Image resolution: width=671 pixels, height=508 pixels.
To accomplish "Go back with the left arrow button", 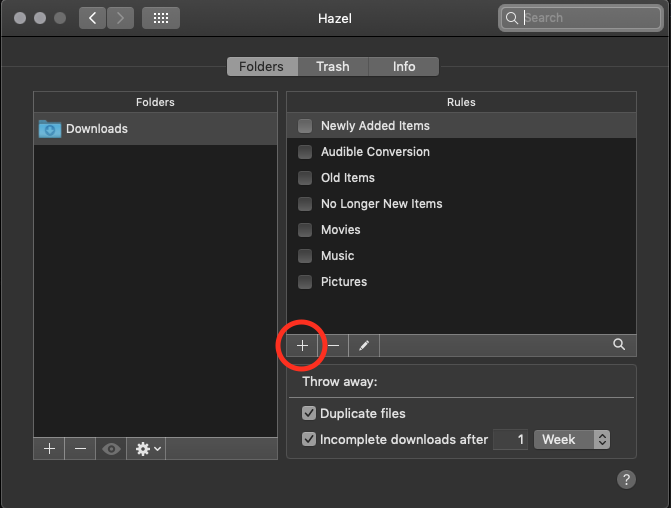I will (x=92, y=18).
